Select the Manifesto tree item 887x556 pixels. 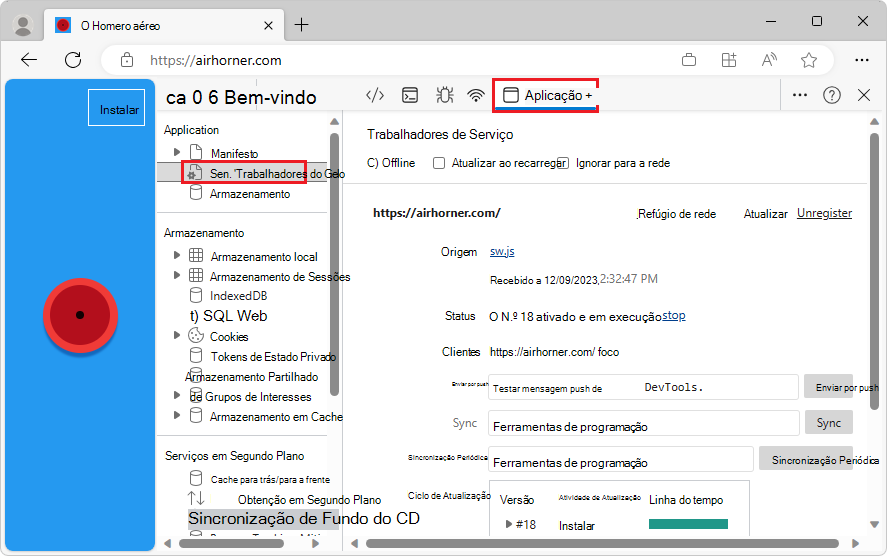point(234,153)
